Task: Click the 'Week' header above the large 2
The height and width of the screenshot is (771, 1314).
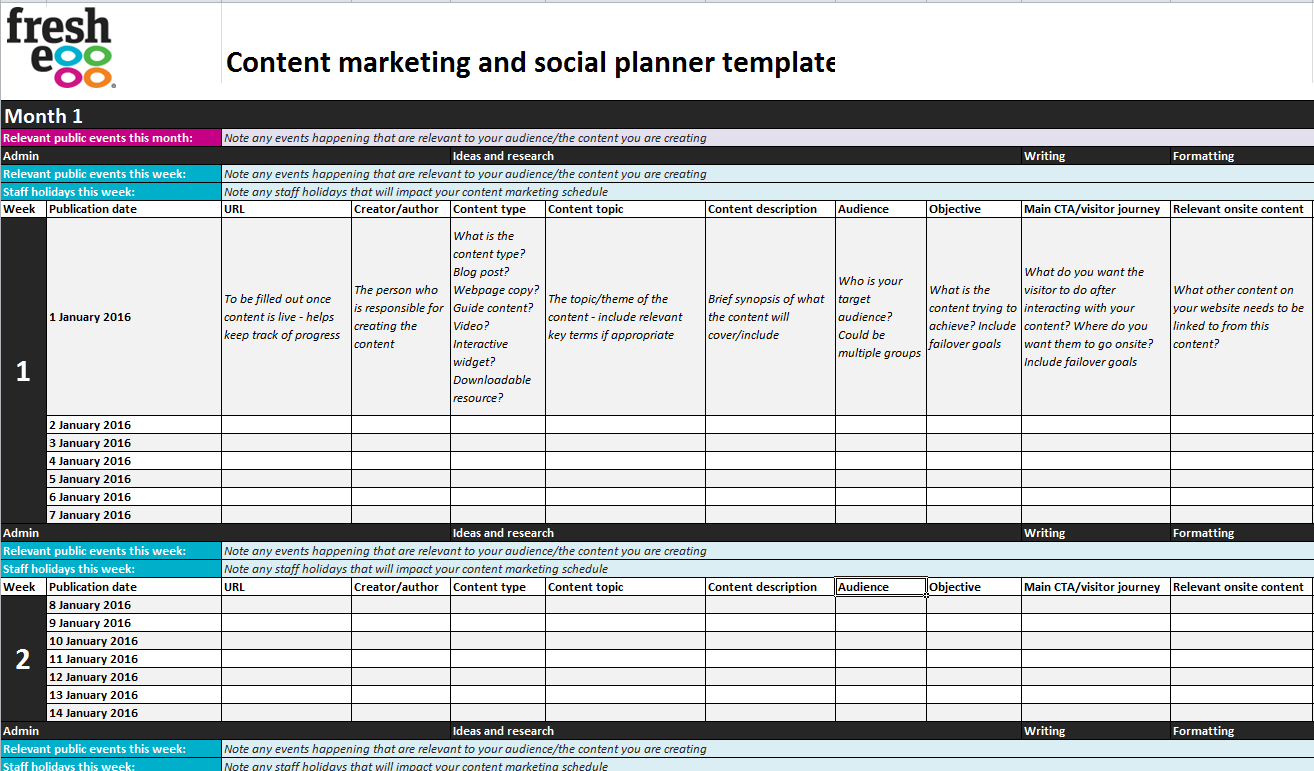Action: (x=23, y=587)
